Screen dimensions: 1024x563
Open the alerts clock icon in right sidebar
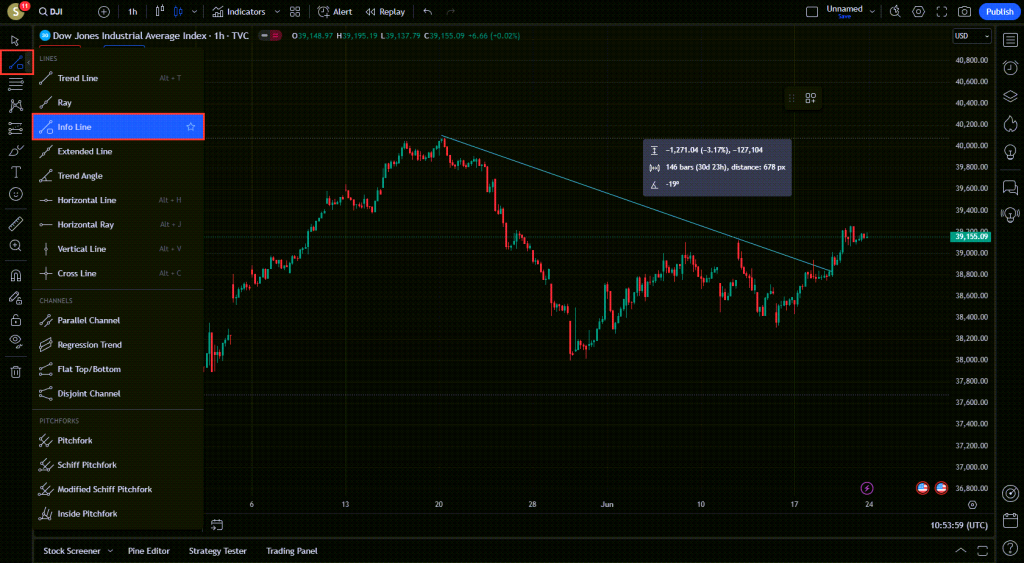coord(1010,68)
